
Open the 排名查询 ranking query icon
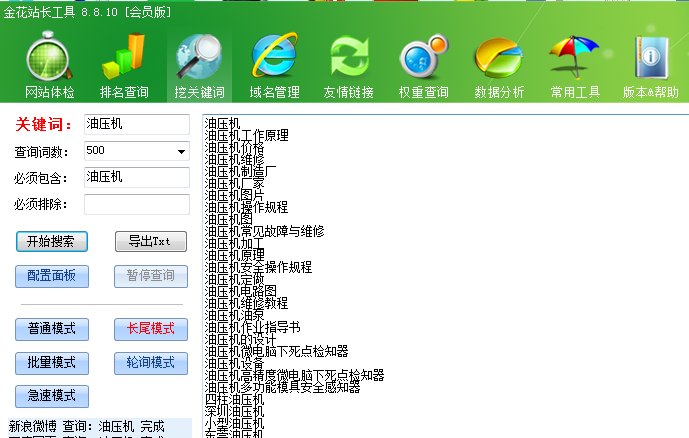(124, 66)
